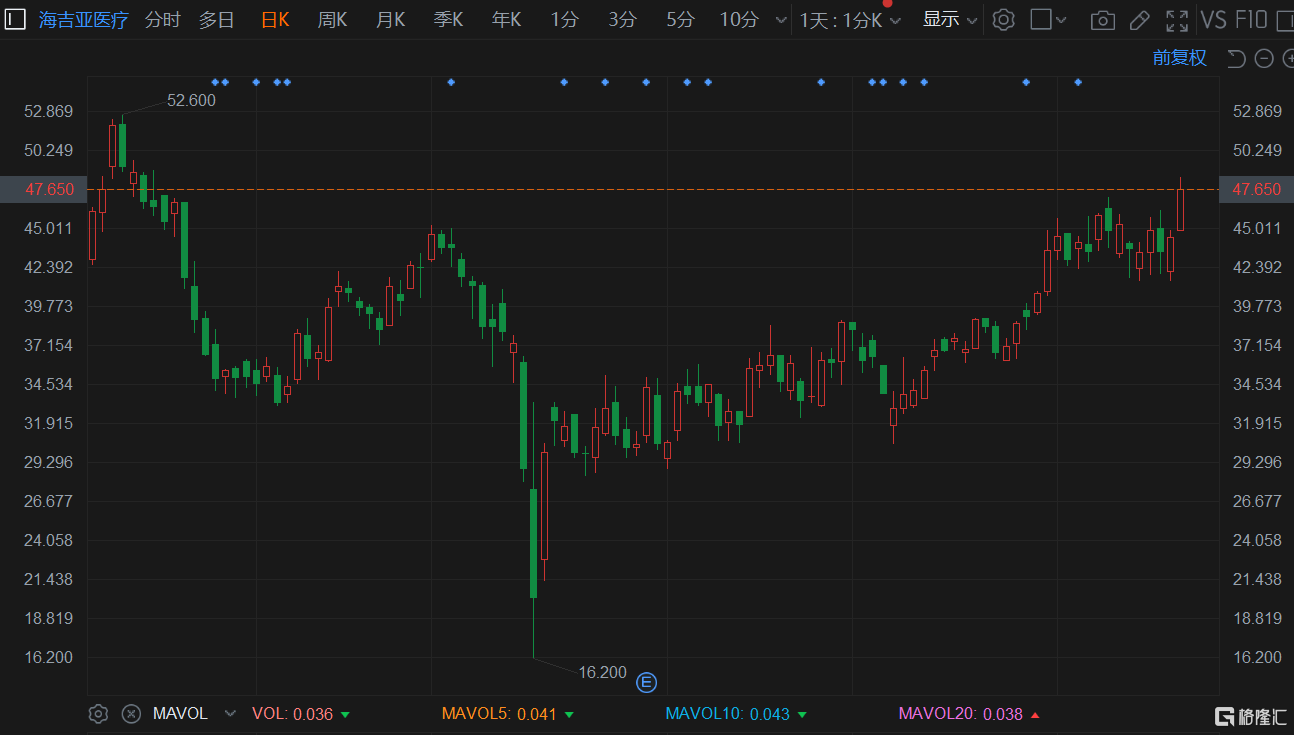Remove the MAVOL indicator with X icon
The image size is (1294, 735).
click(131, 713)
